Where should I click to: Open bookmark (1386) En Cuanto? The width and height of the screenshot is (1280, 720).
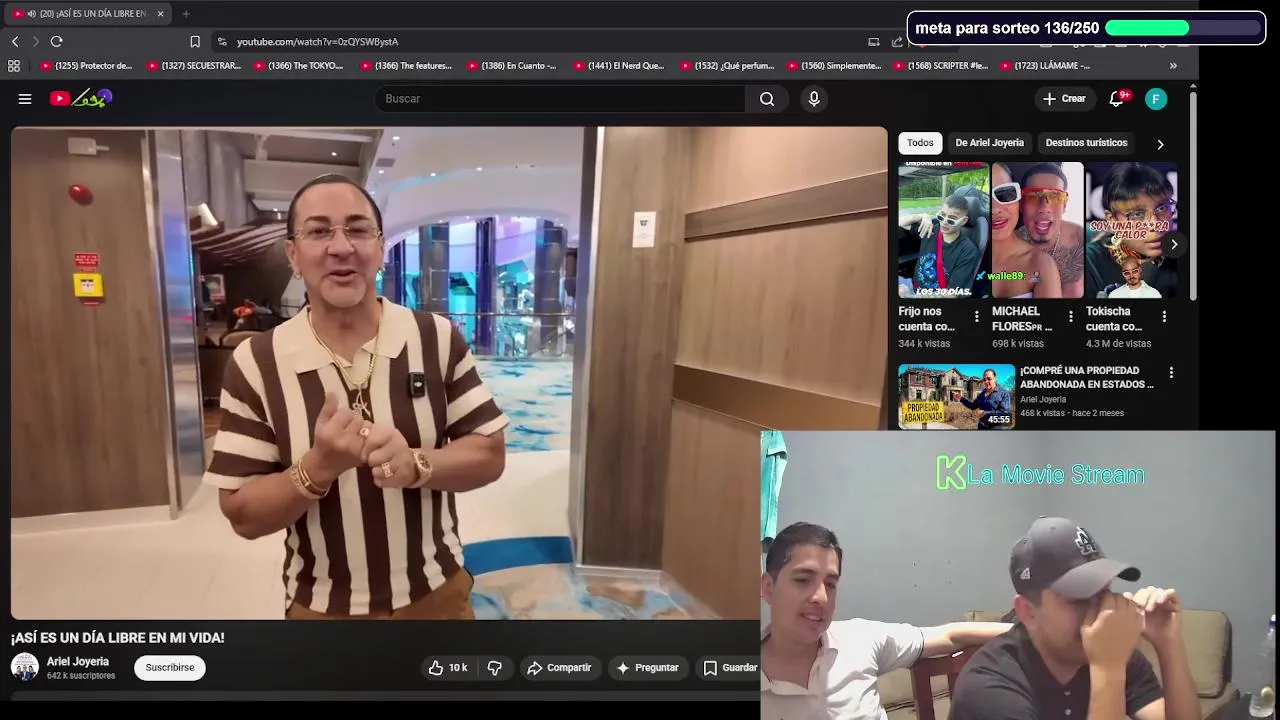tap(511, 66)
